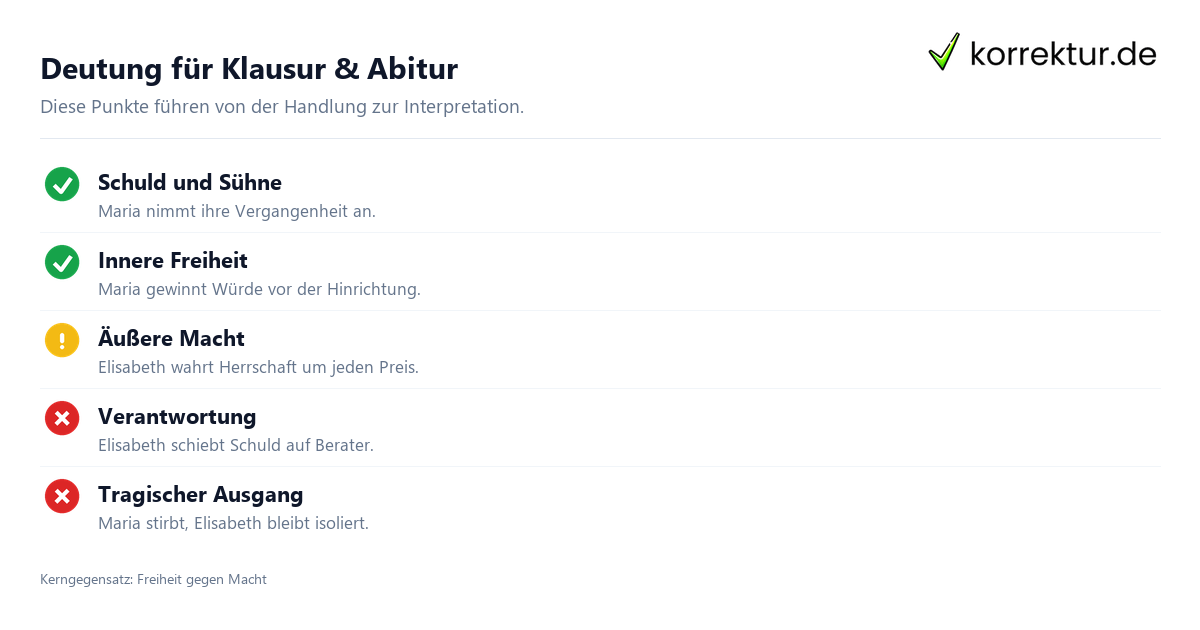Screen dimensions: 1200x630
Task: Click the korrektur.de green checkmark logo
Action: [x=944, y=52]
